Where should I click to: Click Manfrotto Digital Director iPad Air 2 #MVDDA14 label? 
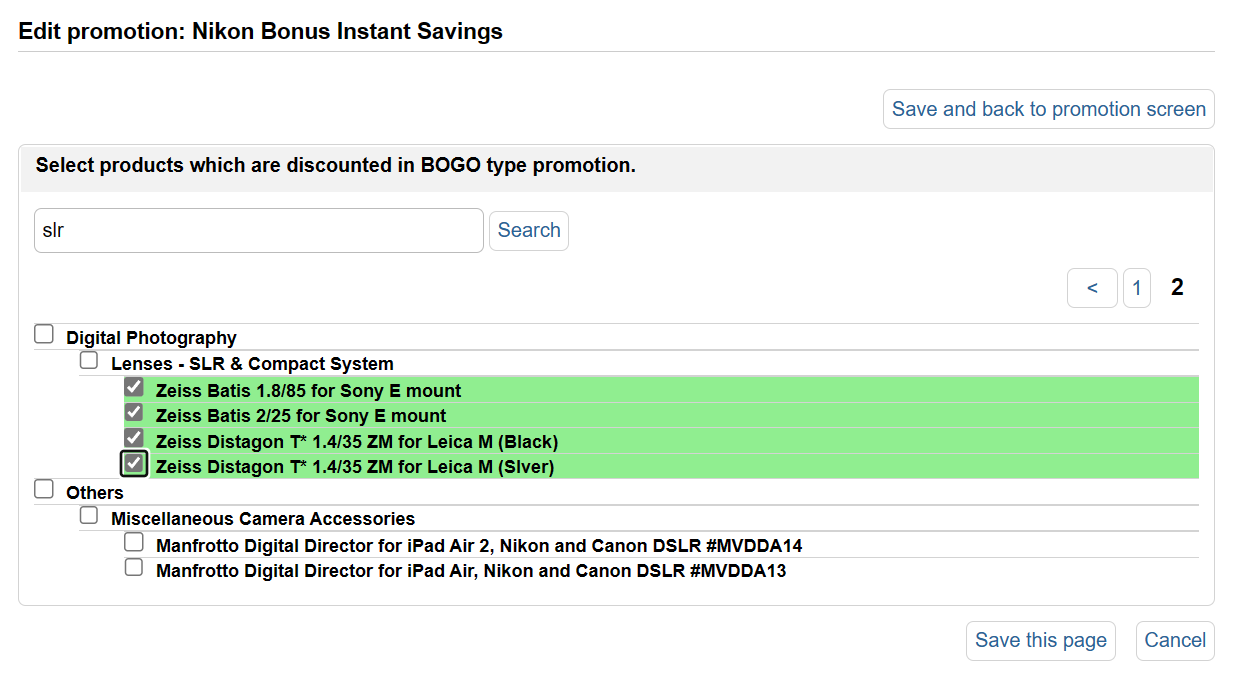point(479,546)
